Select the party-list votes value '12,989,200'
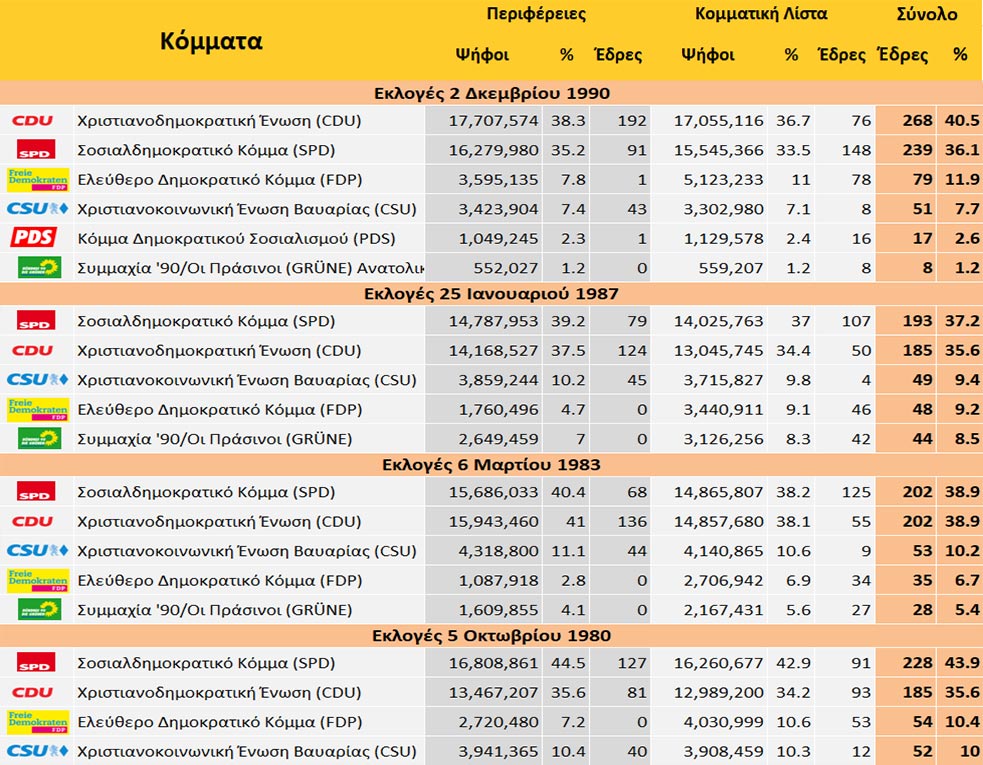 tap(719, 692)
